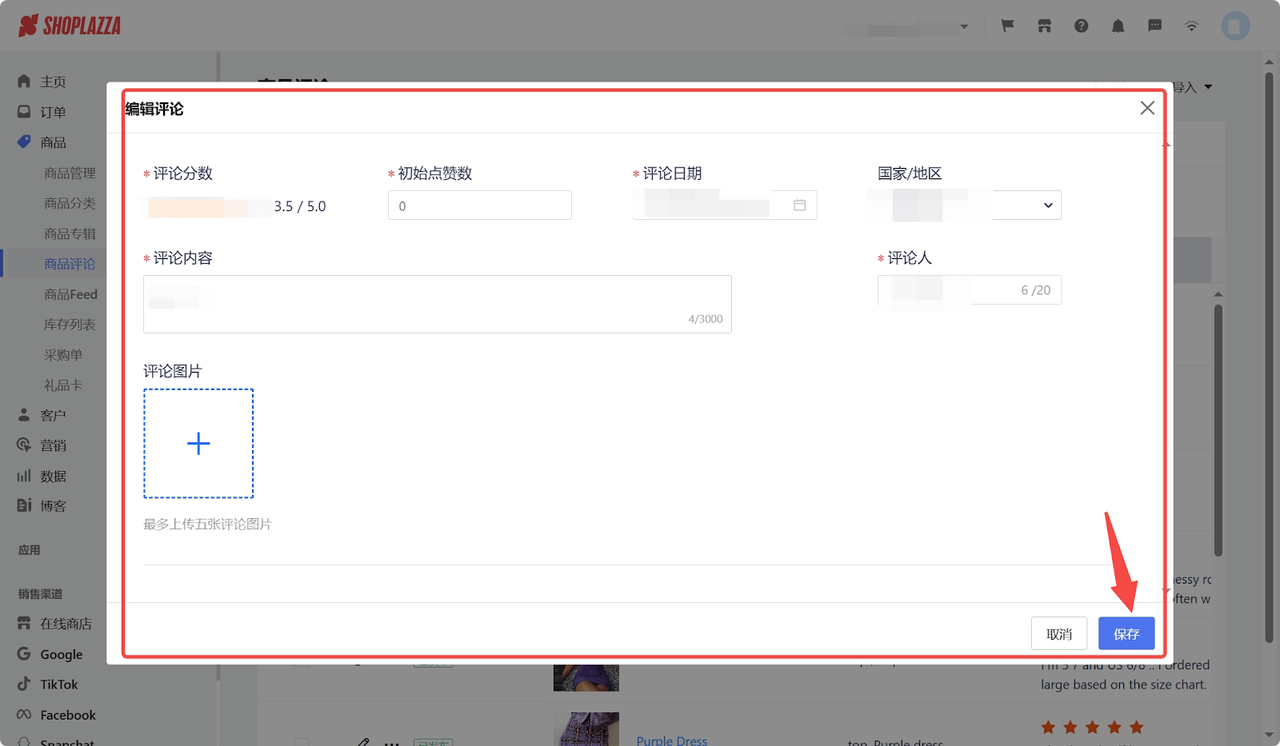Open the Purple Dress product link
Viewport: 1280px width, 746px height.
tap(671, 740)
